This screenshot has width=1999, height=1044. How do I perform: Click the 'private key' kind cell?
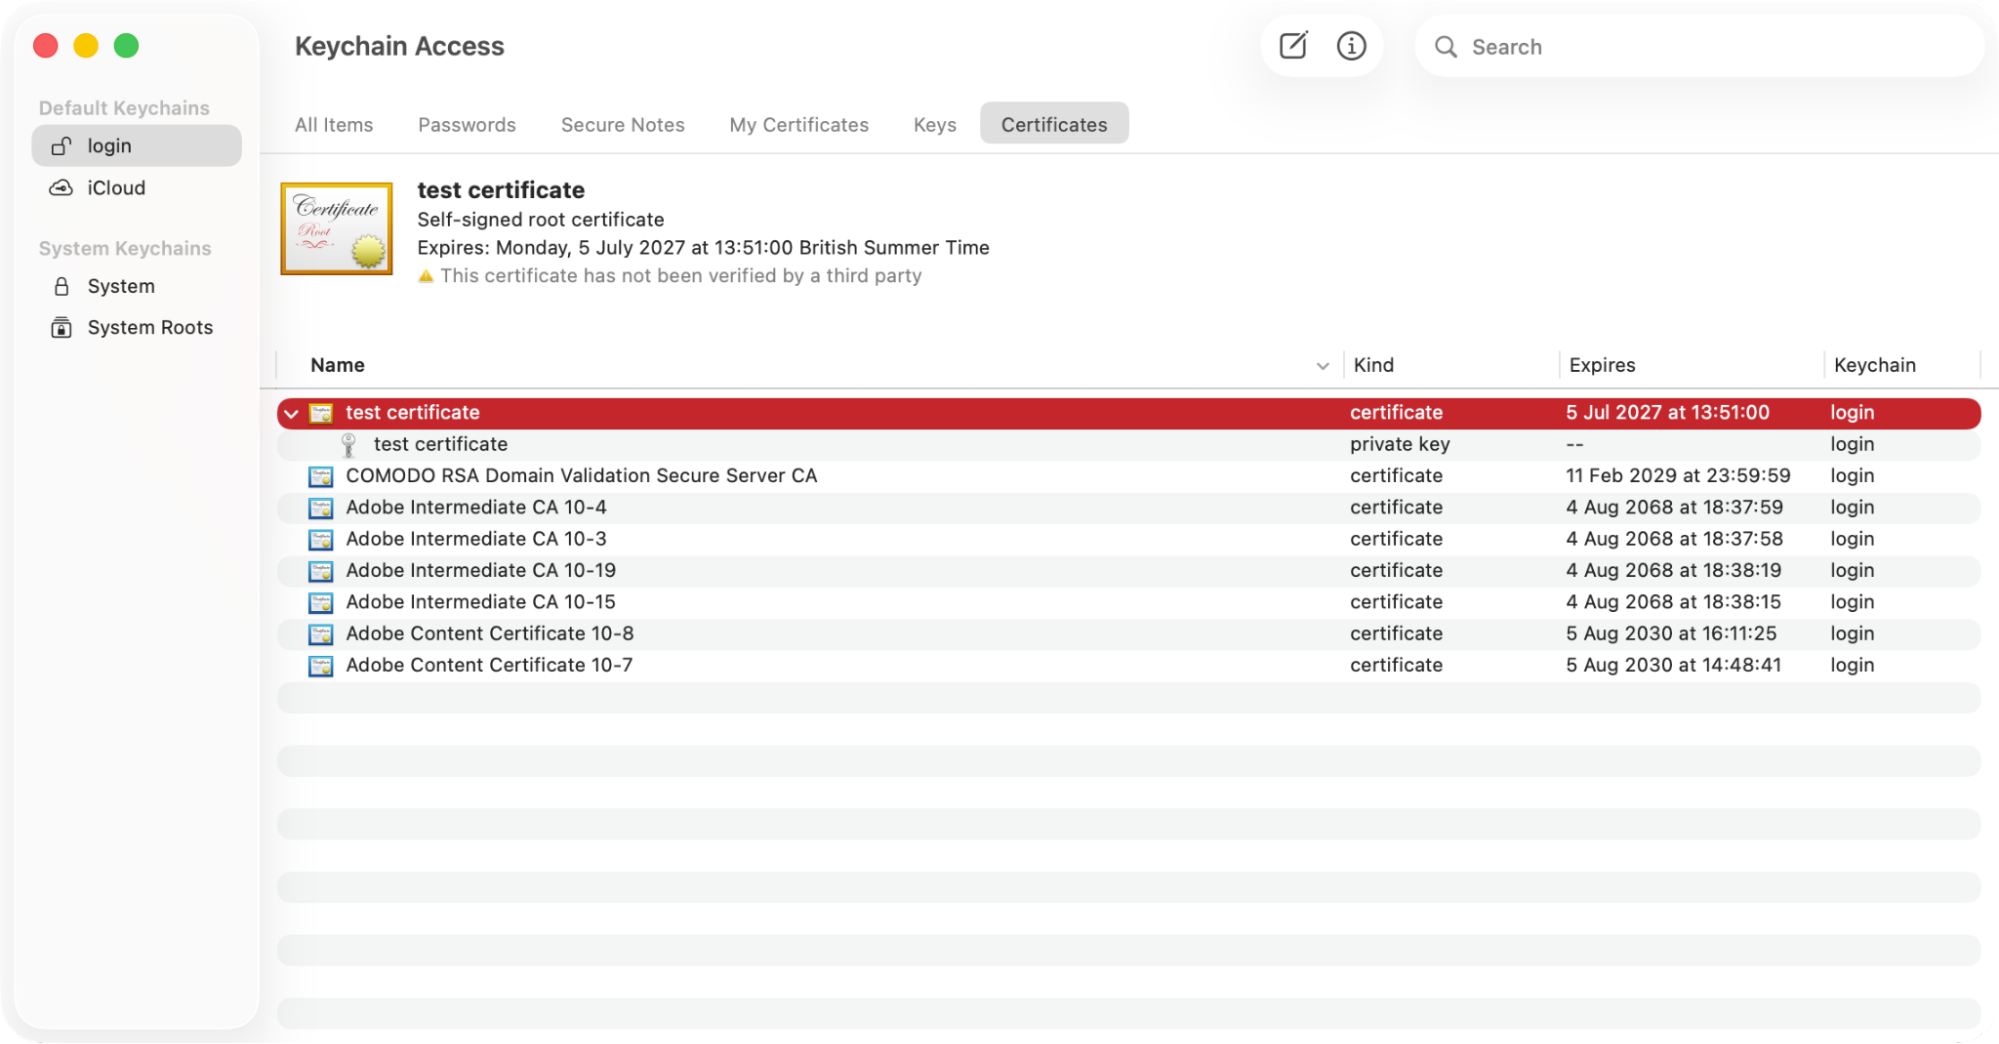click(1399, 445)
